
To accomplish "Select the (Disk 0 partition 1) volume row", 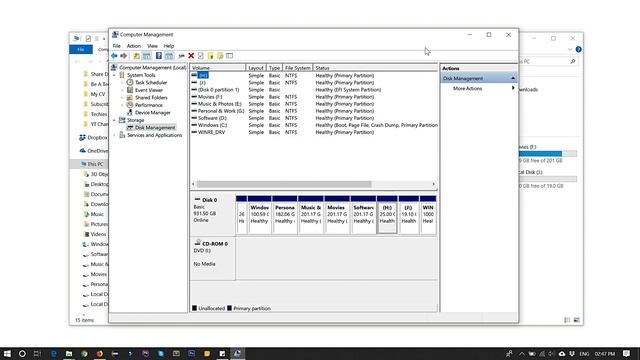I will 313,90.
